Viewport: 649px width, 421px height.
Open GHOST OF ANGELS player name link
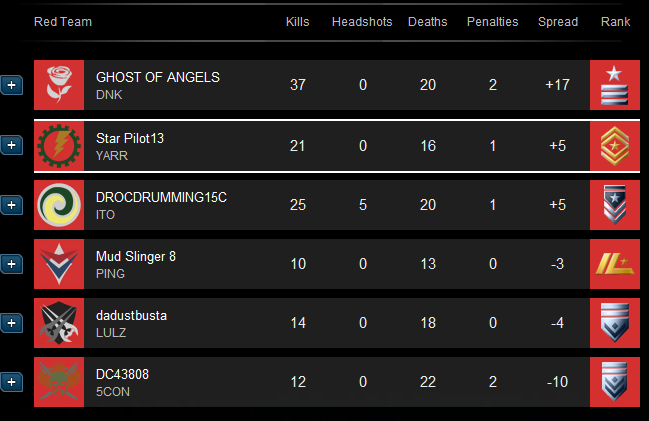(x=157, y=77)
